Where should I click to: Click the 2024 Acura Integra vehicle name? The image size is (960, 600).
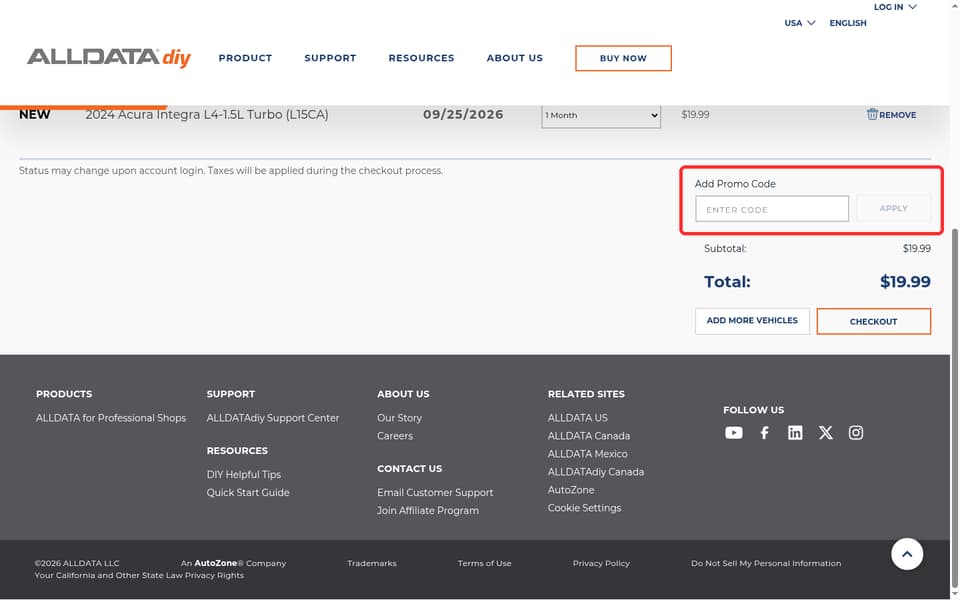click(206, 114)
